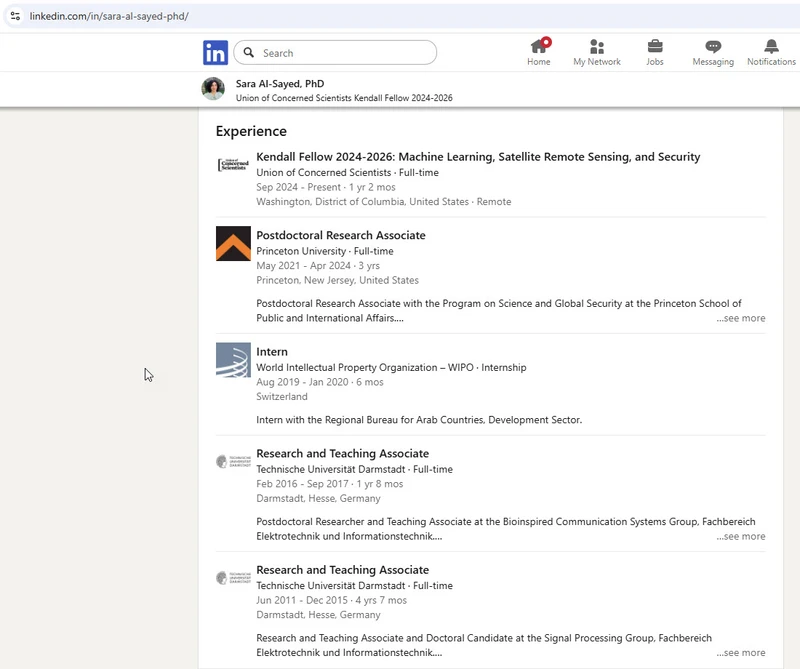Image resolution: width=800 pixels, height=669 pixels.
Task: Click May 2021 - Apr 2024 date text
Action: point(303,266)
